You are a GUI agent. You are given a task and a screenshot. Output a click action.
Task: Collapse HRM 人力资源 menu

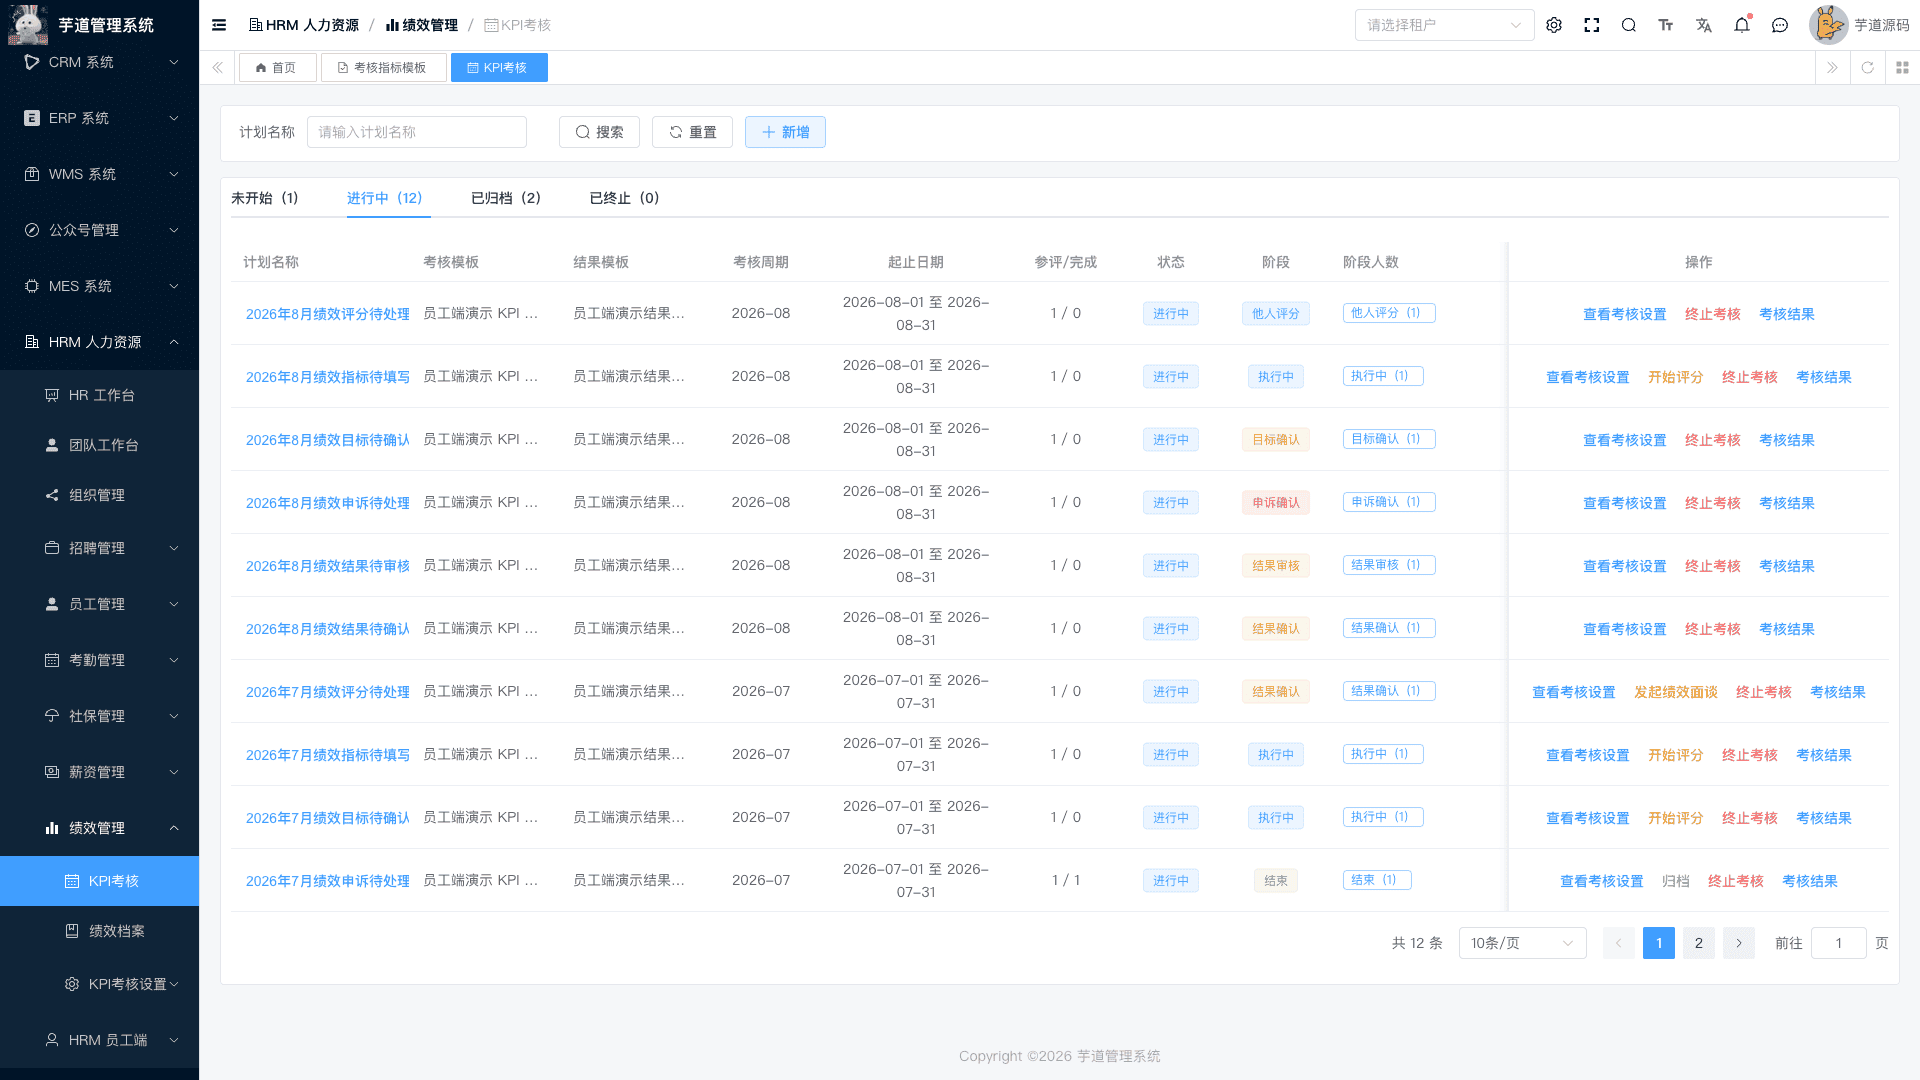tap(100, 342)
